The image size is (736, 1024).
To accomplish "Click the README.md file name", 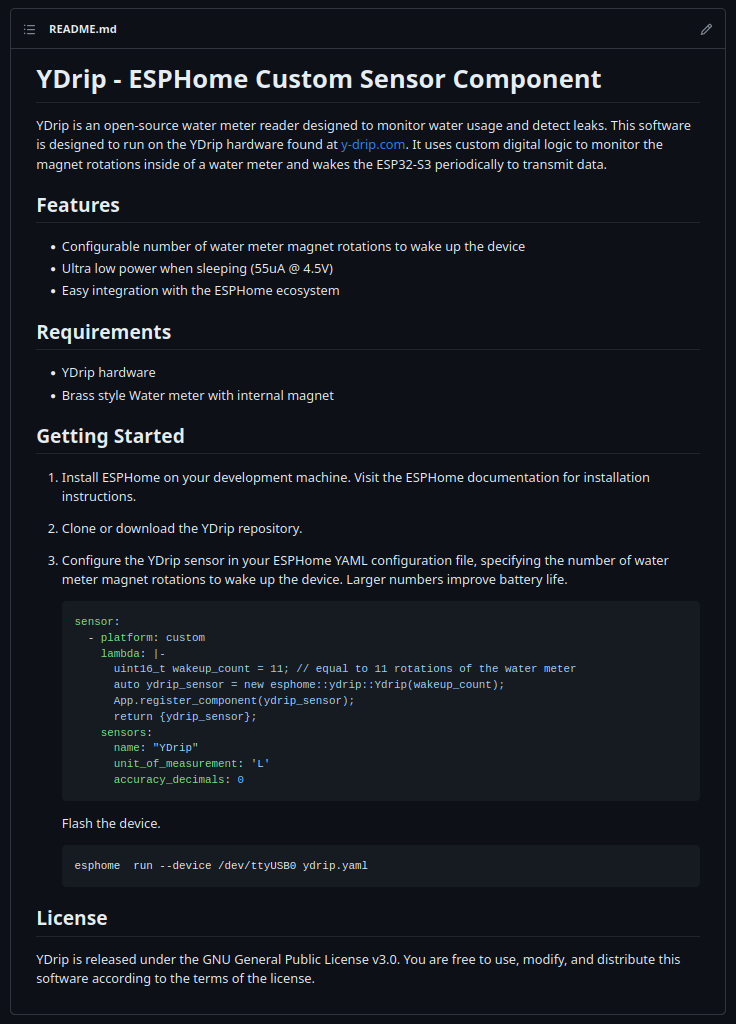I will tap(83, 29).
